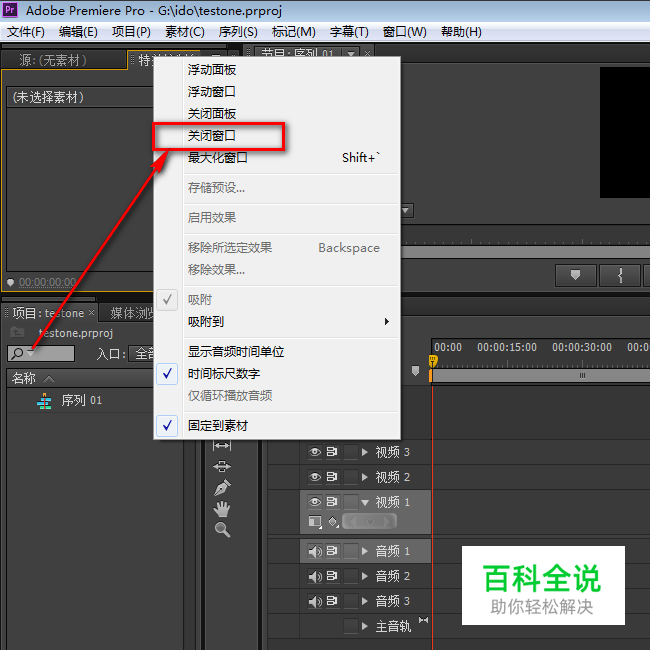Click the yellow playhead on timeline ruler
The image size is (650, 650).
(432, 361)
